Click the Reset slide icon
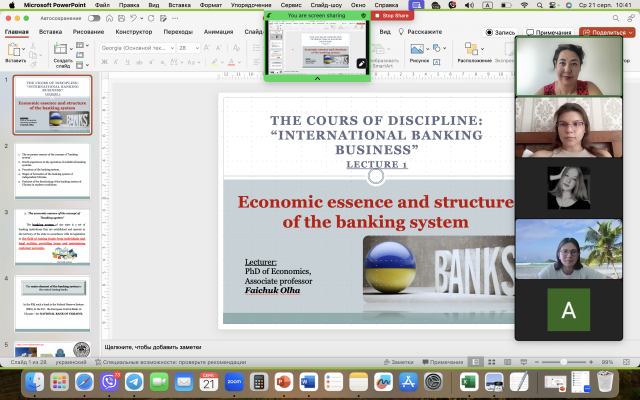 pyautogui.click(x=80, y=55)
